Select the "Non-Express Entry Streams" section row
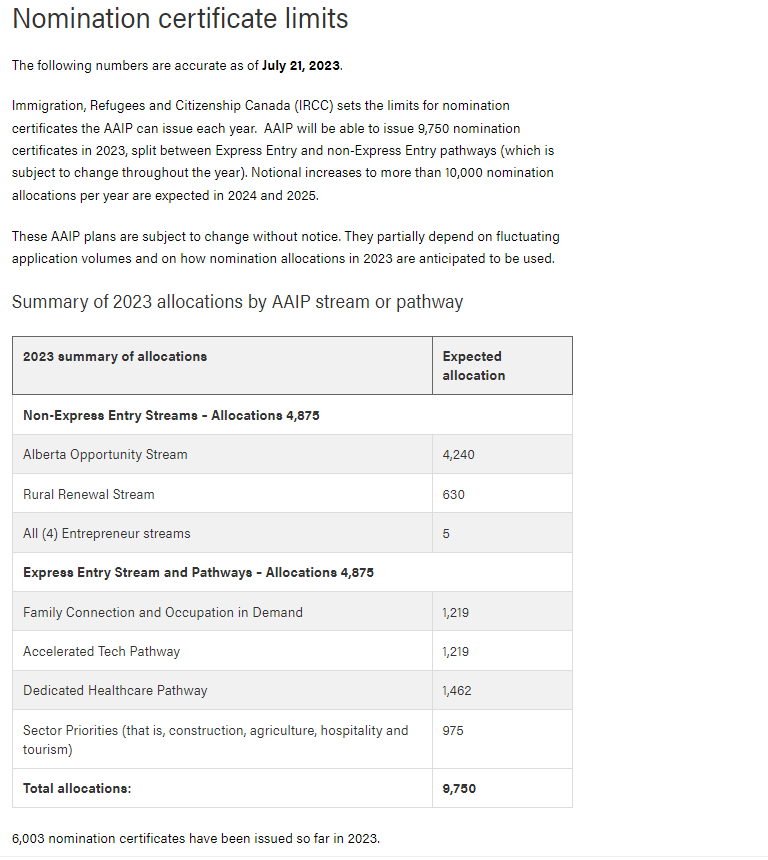 171,416
